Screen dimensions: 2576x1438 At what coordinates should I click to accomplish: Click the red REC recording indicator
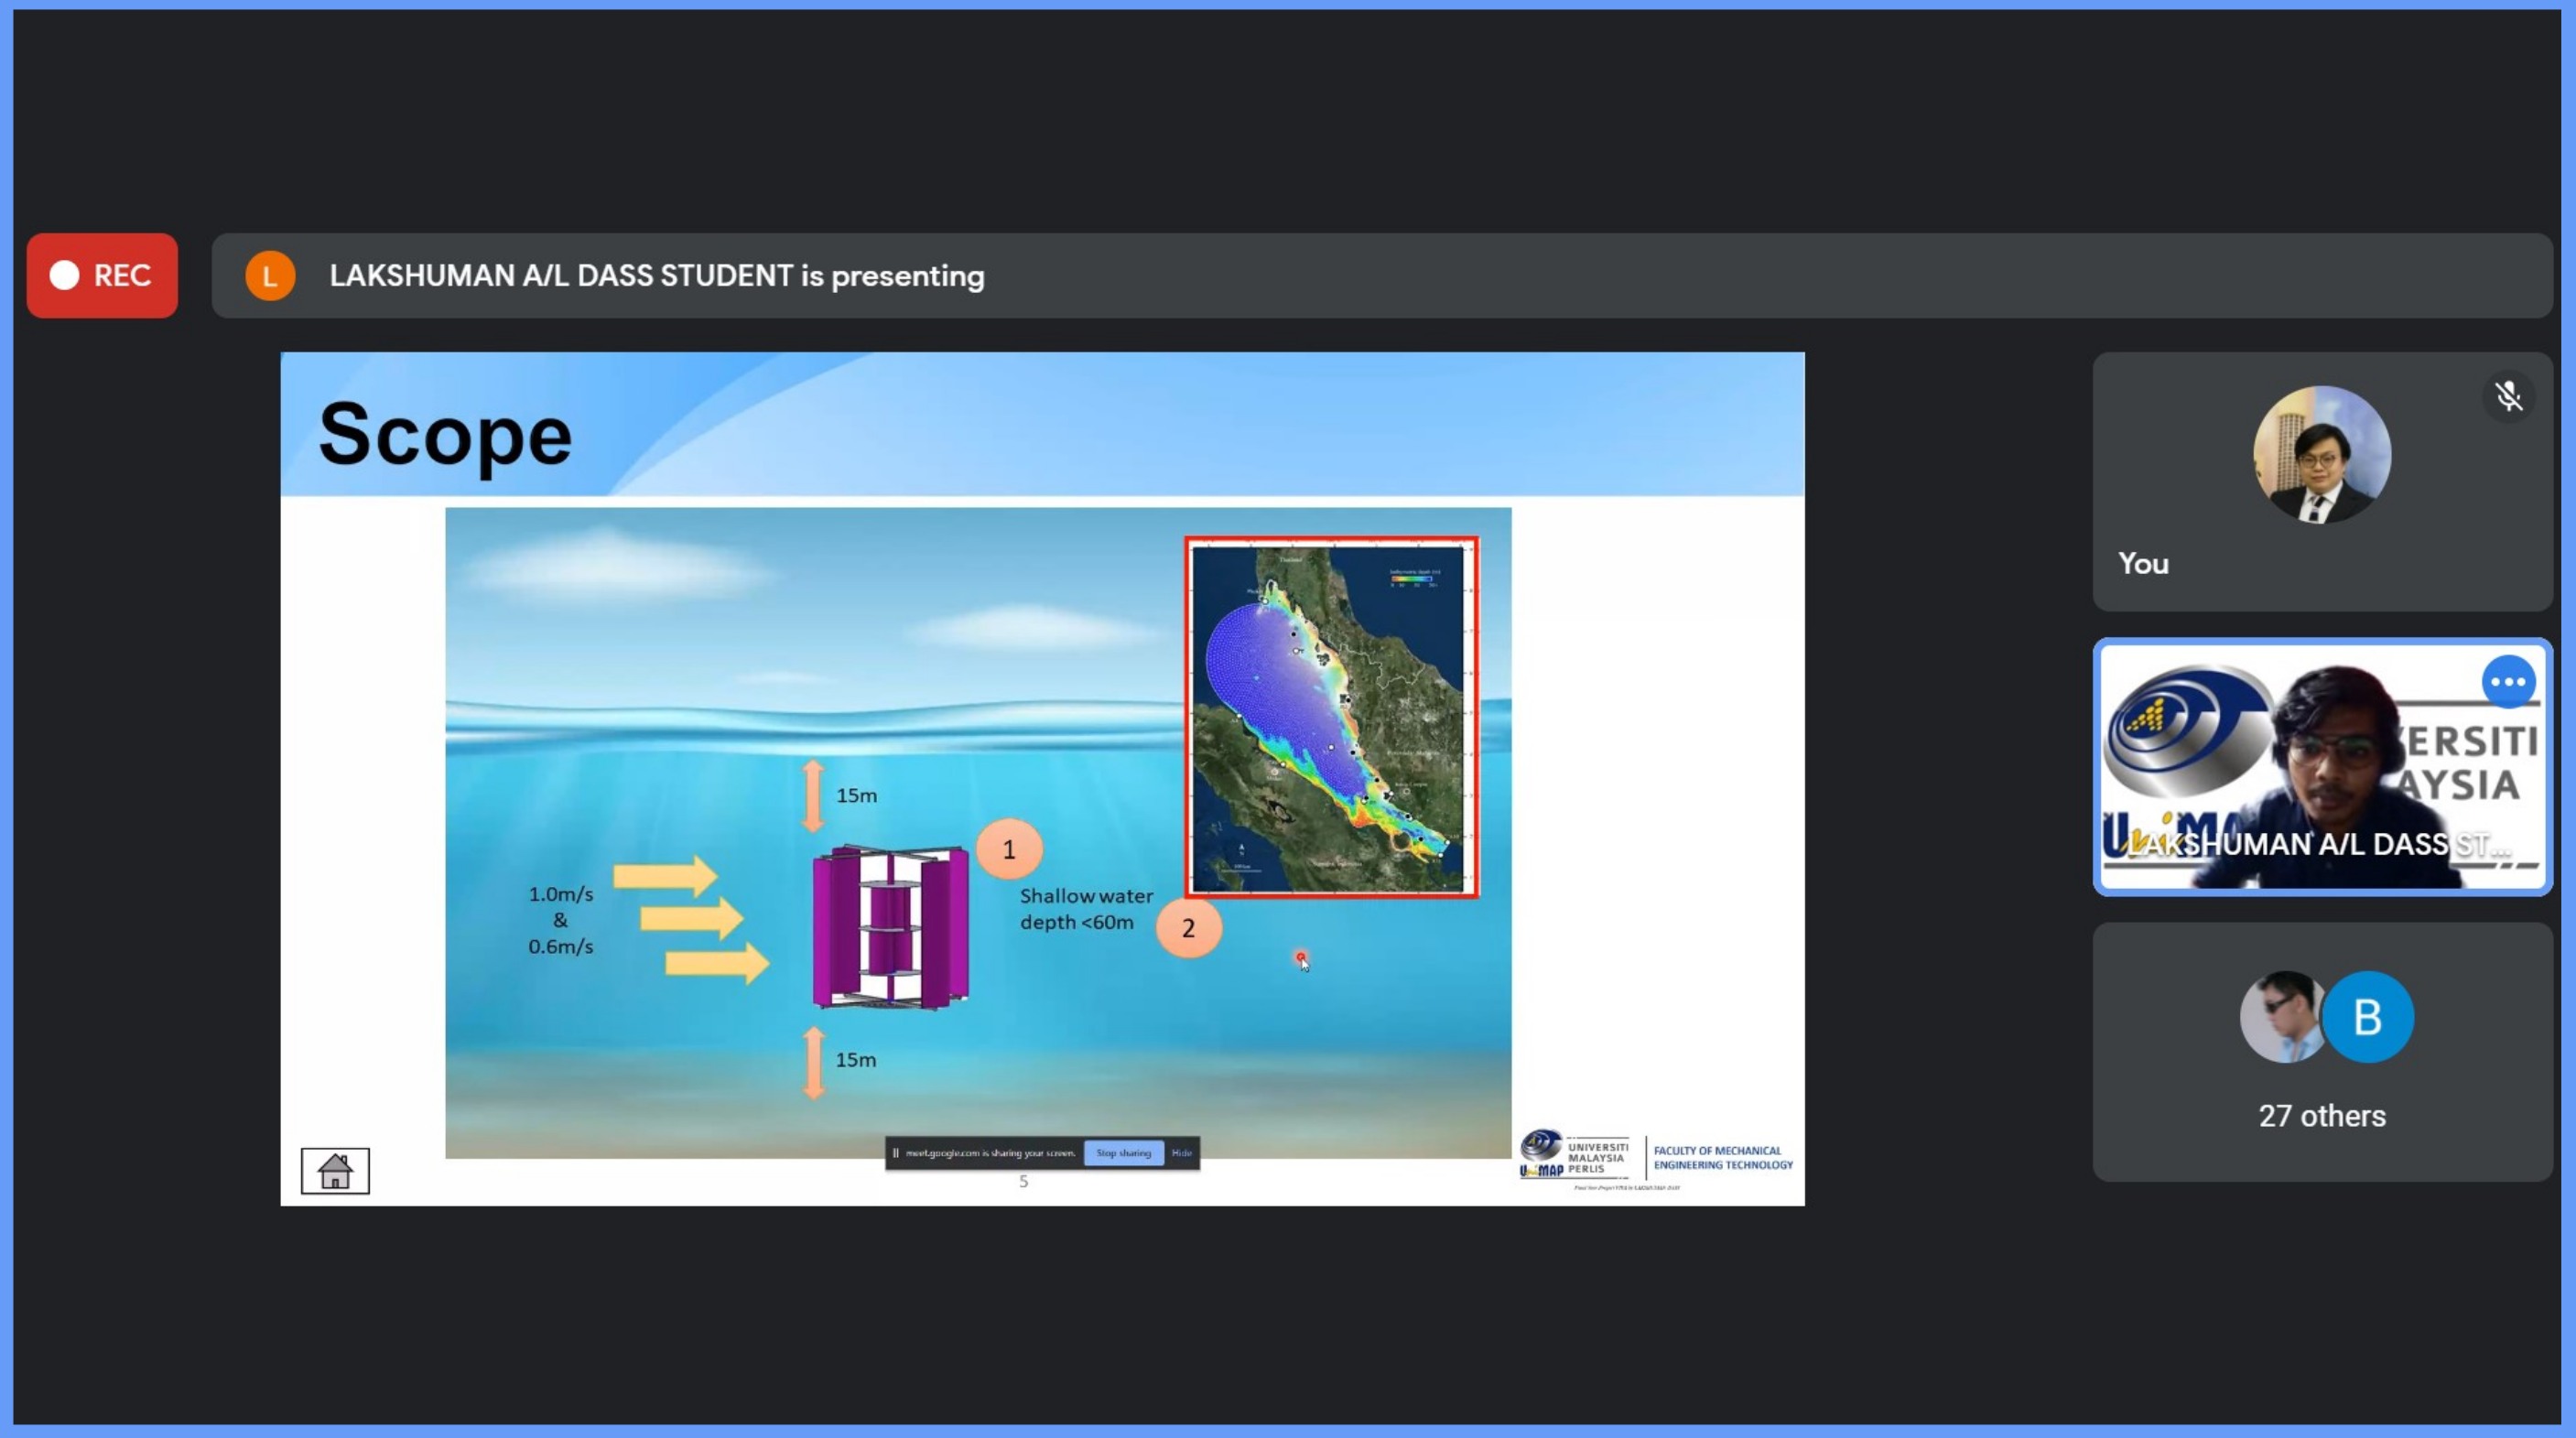pos(102,276)
